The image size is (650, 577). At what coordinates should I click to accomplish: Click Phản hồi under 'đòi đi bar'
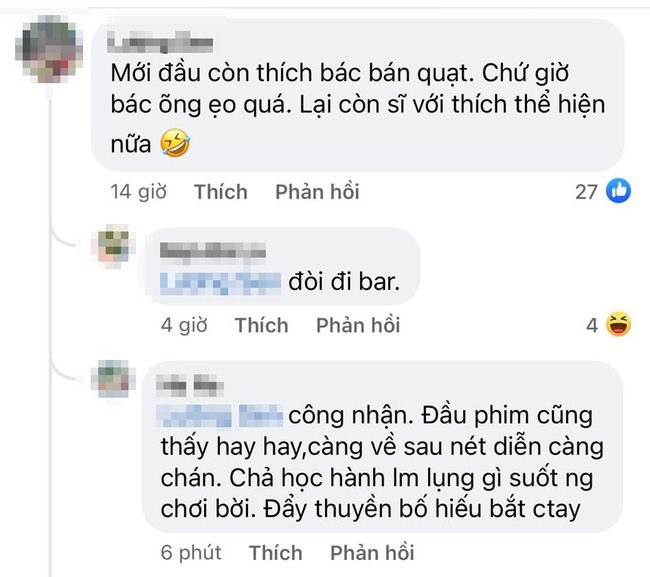pyautogui.click(x=358, y=325)
